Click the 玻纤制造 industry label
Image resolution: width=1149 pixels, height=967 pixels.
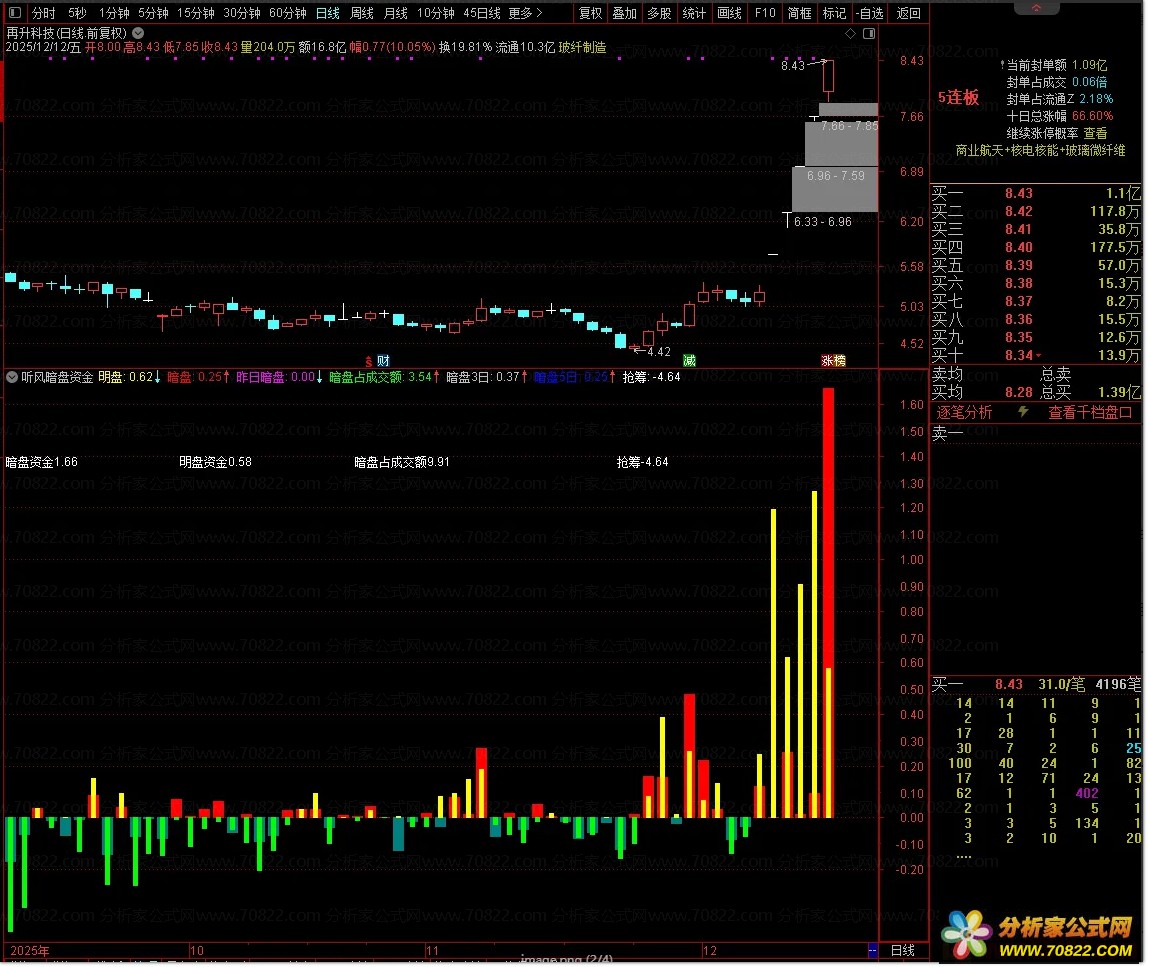coord(583,47)
